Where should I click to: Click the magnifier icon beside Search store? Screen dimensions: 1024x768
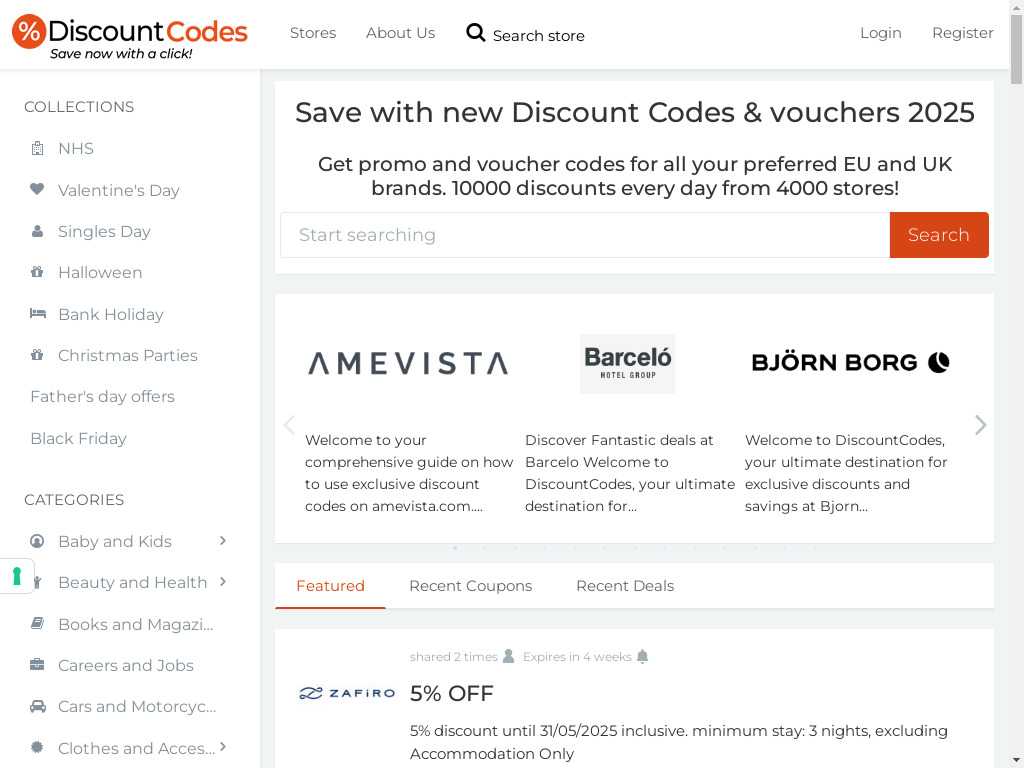pyautogui.click(x=475, y=33)
